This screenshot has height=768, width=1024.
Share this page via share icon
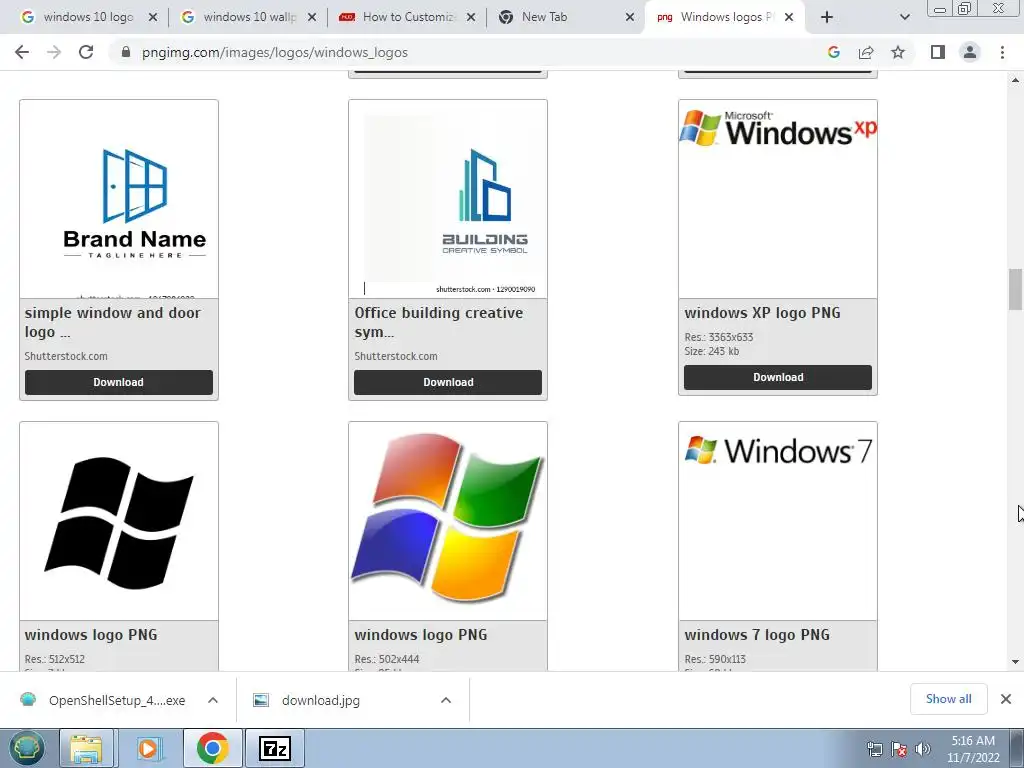[866, 52]
